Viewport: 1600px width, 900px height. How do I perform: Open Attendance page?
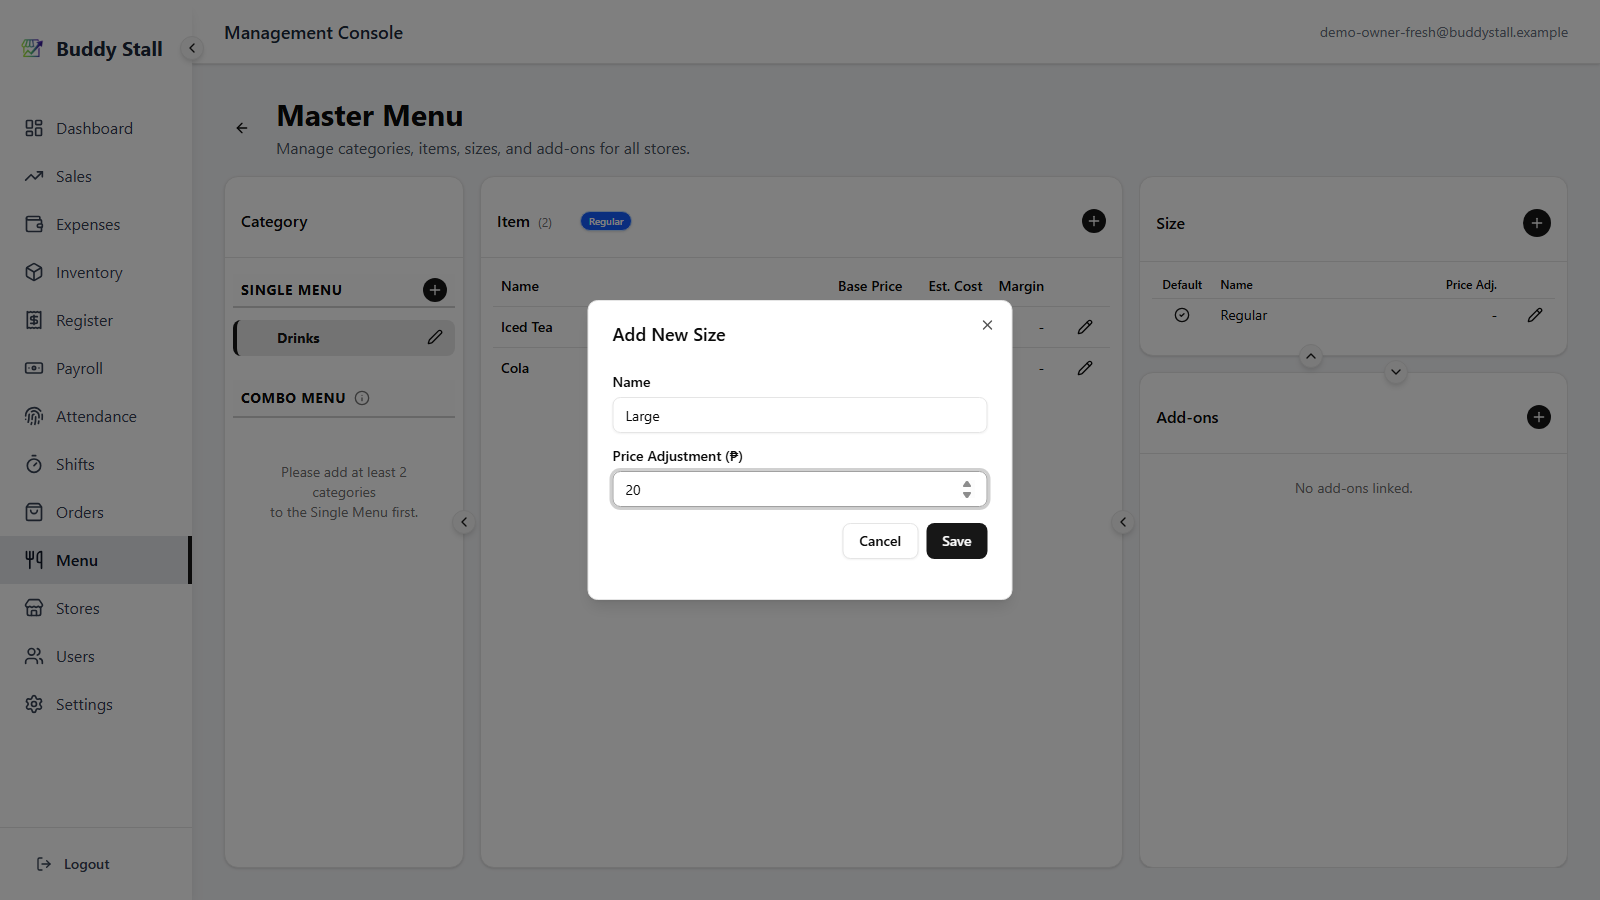pos(95,416)
